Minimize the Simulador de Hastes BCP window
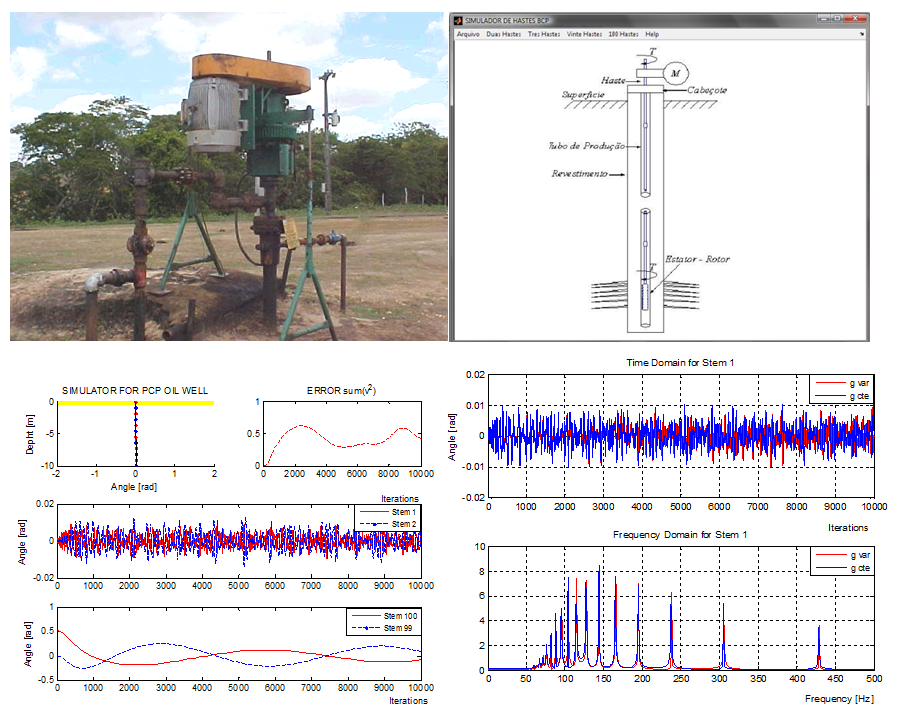The height and width of the screenshot is (725, 900). [823, 19]
